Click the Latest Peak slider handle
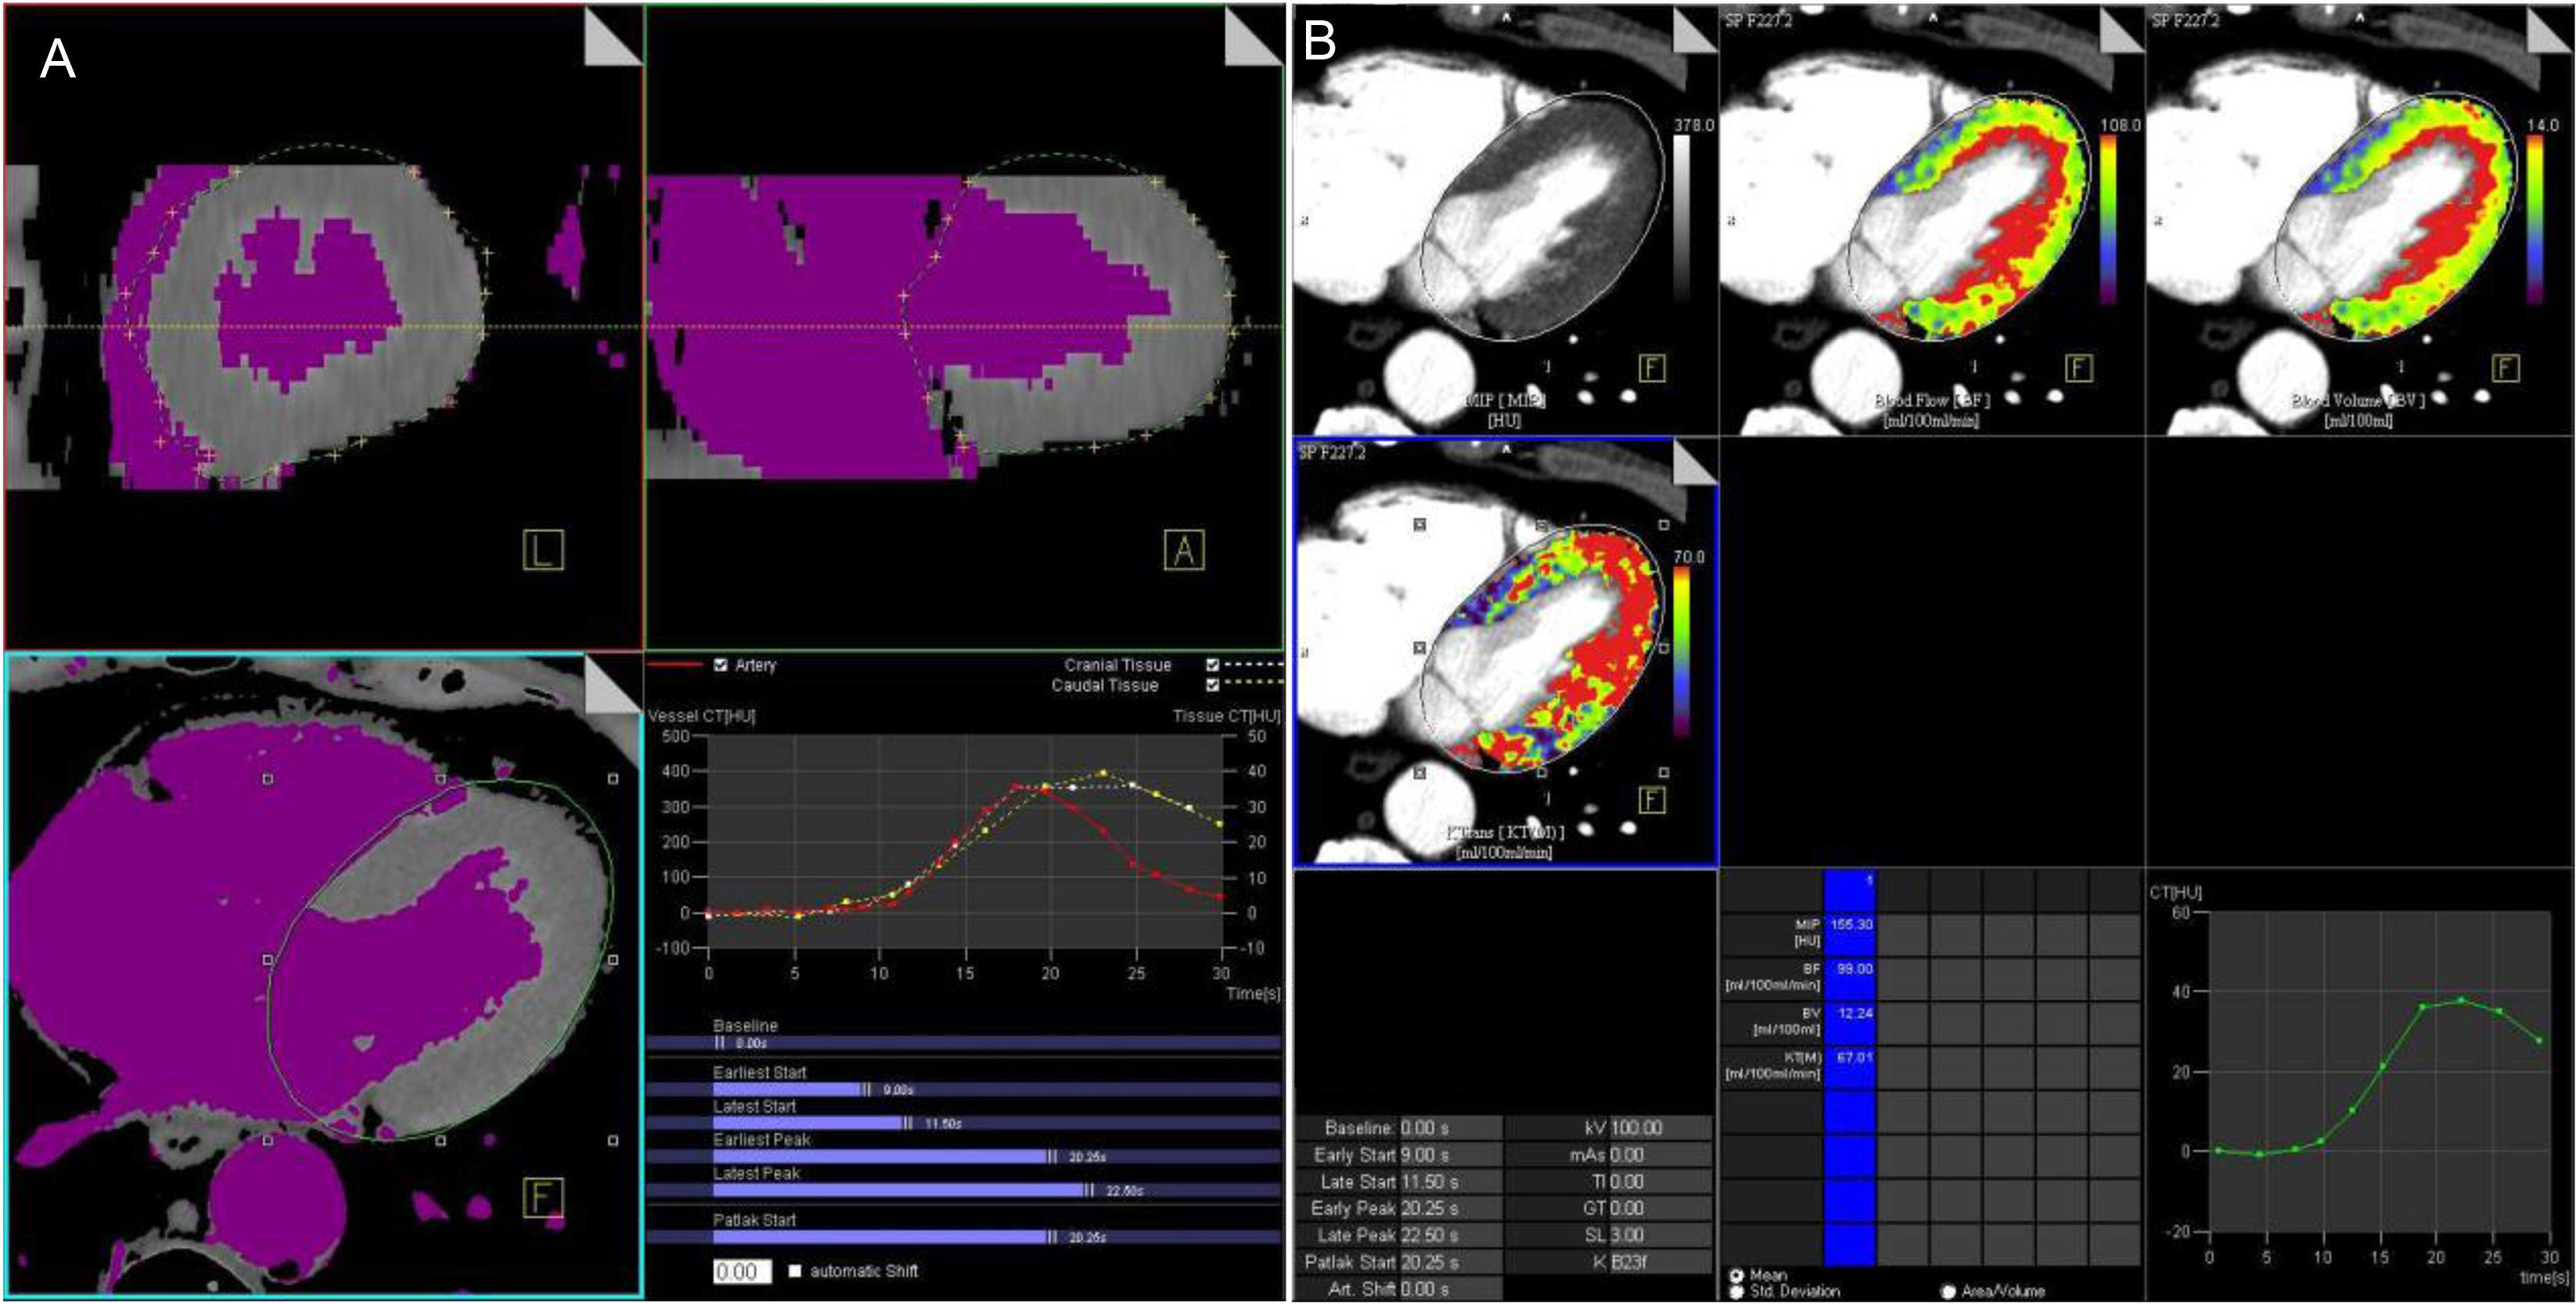This screenshot has height=1304, width=2576. tap(1090, 1190)
